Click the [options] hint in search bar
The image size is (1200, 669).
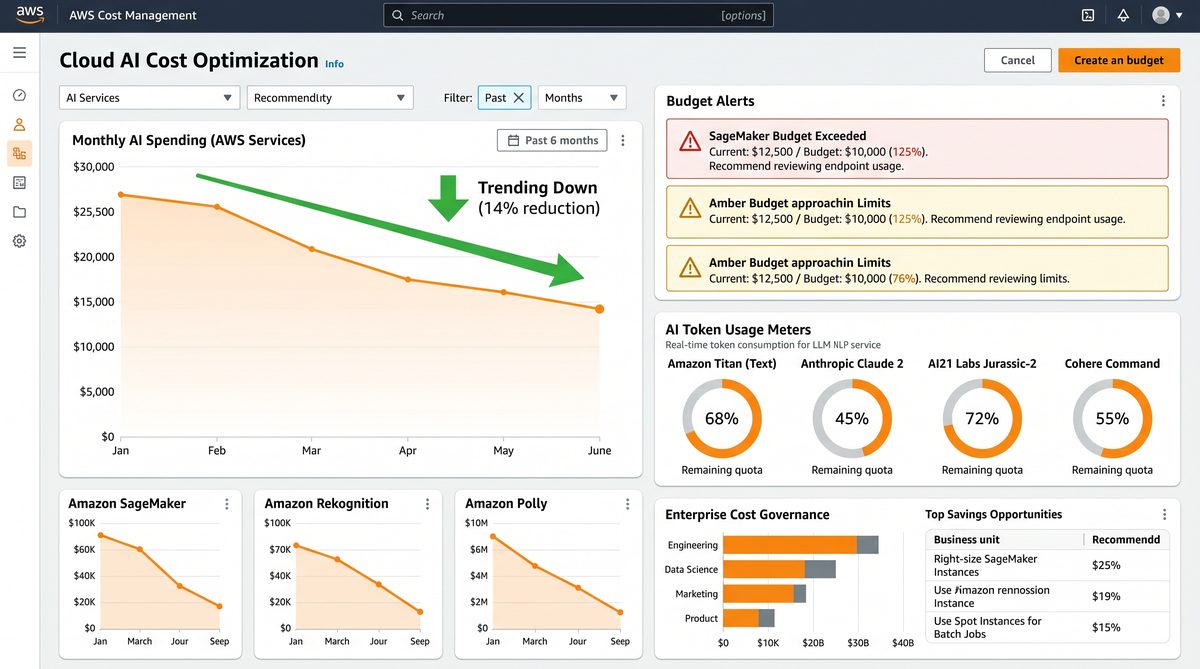click(743, 15)
